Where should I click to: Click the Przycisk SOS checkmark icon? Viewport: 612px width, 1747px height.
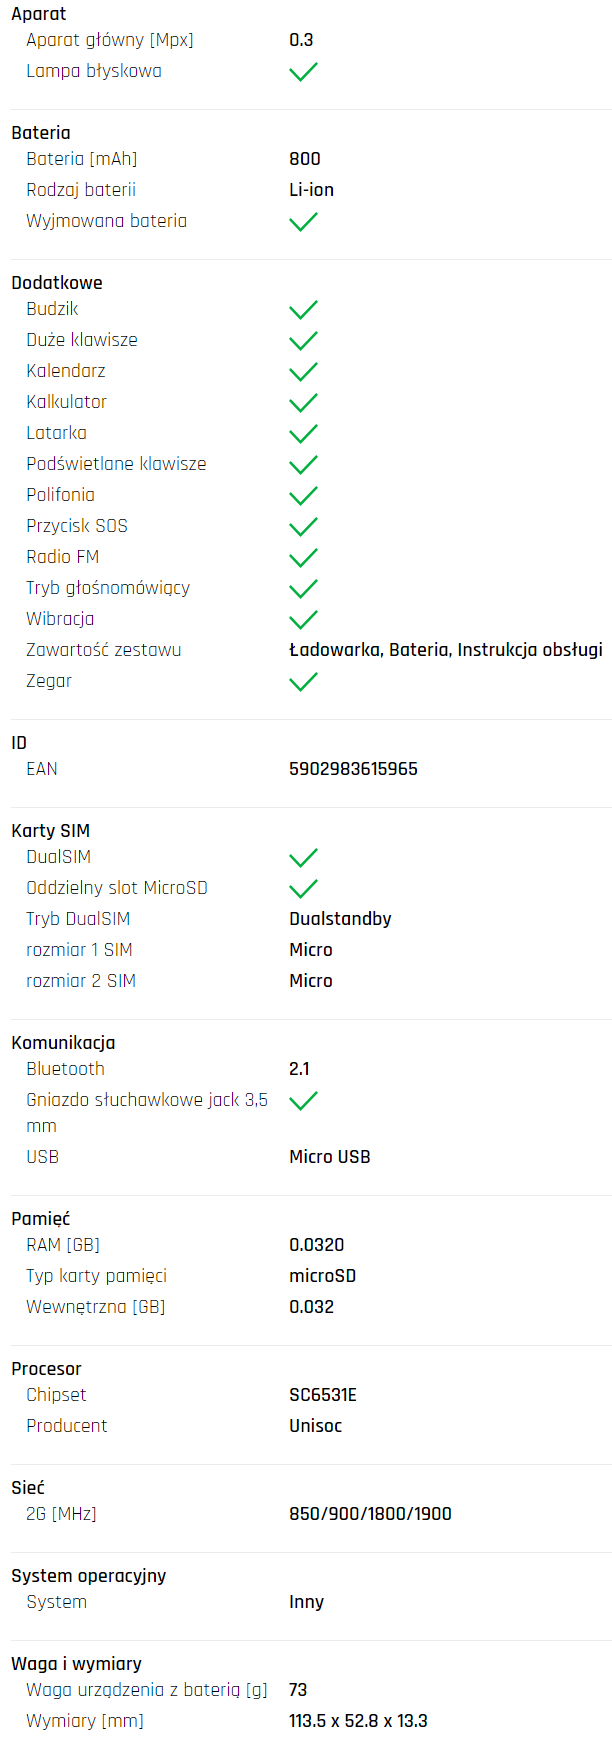(x=303, y=527)
